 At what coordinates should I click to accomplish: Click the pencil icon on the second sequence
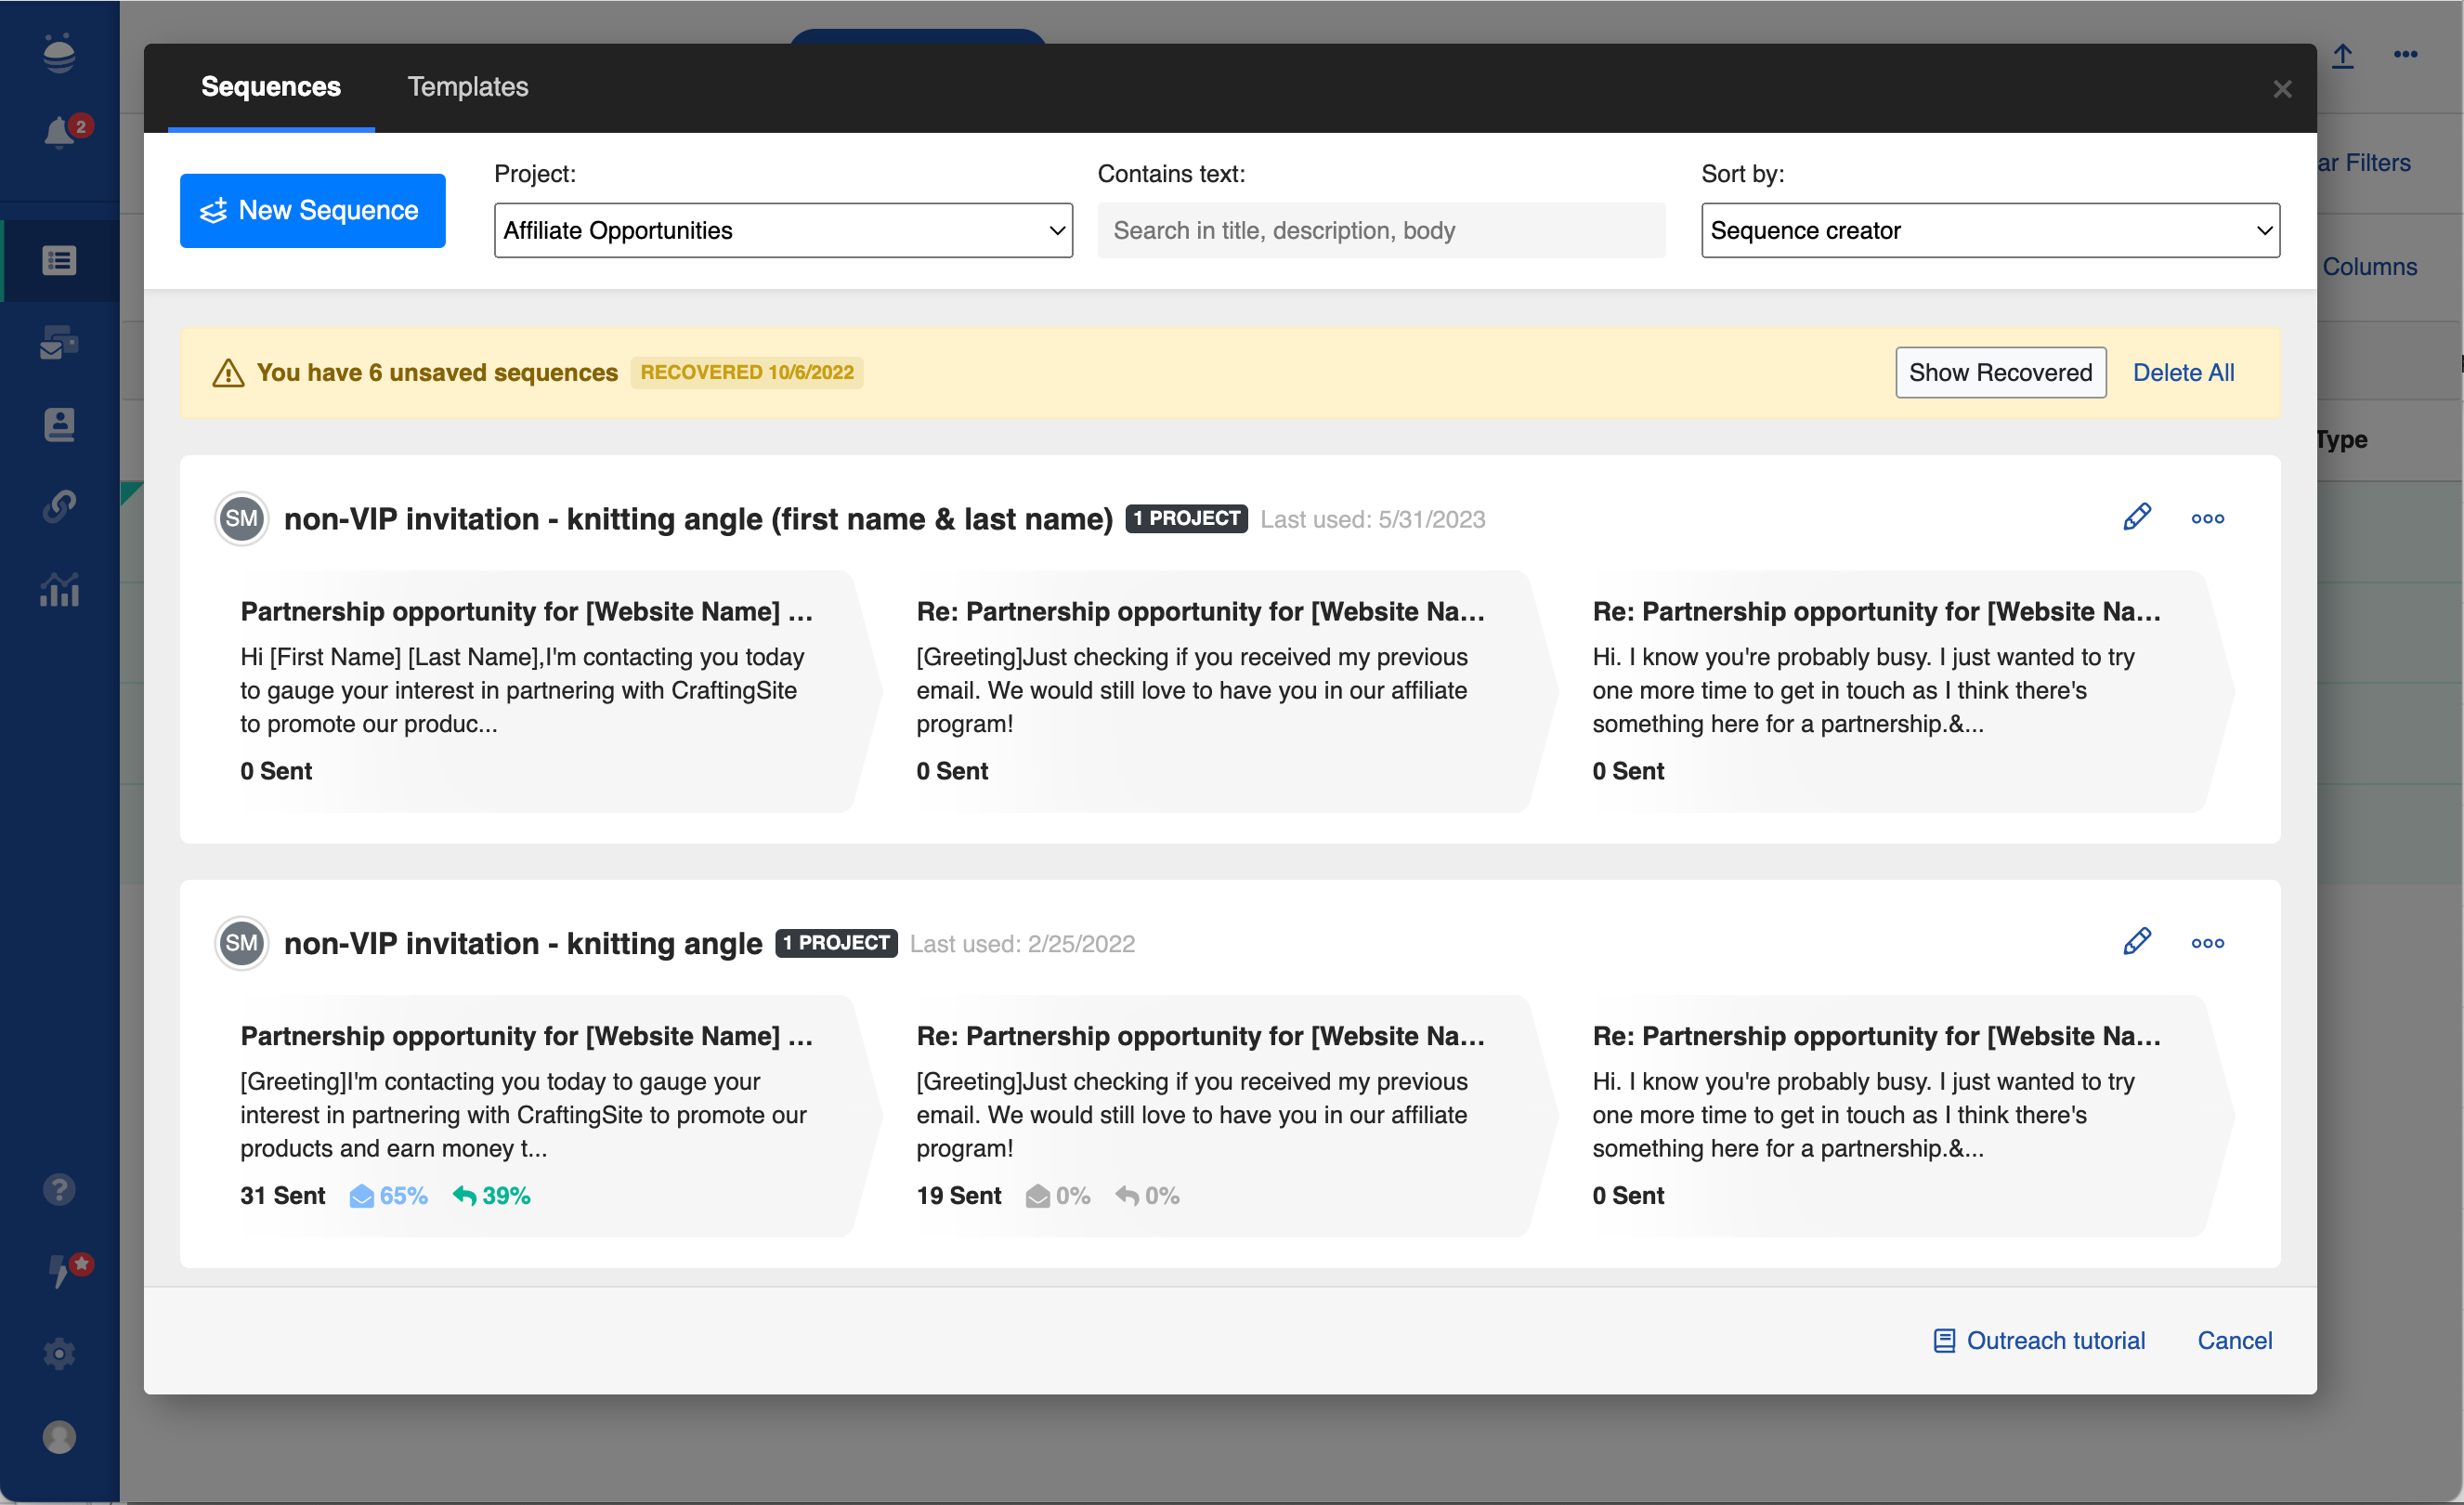tap(2137, 942)
